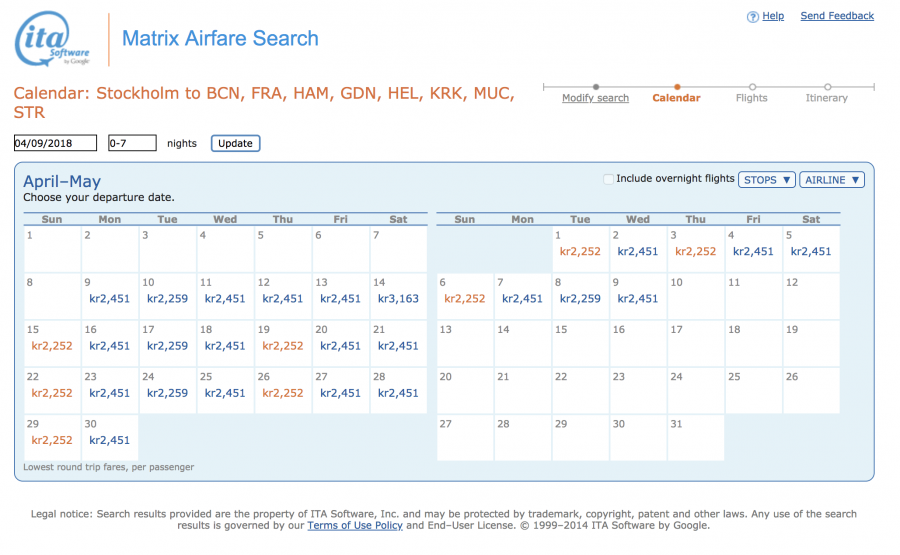
Task: Click the Itinerary step label
Action: [826, 98]
